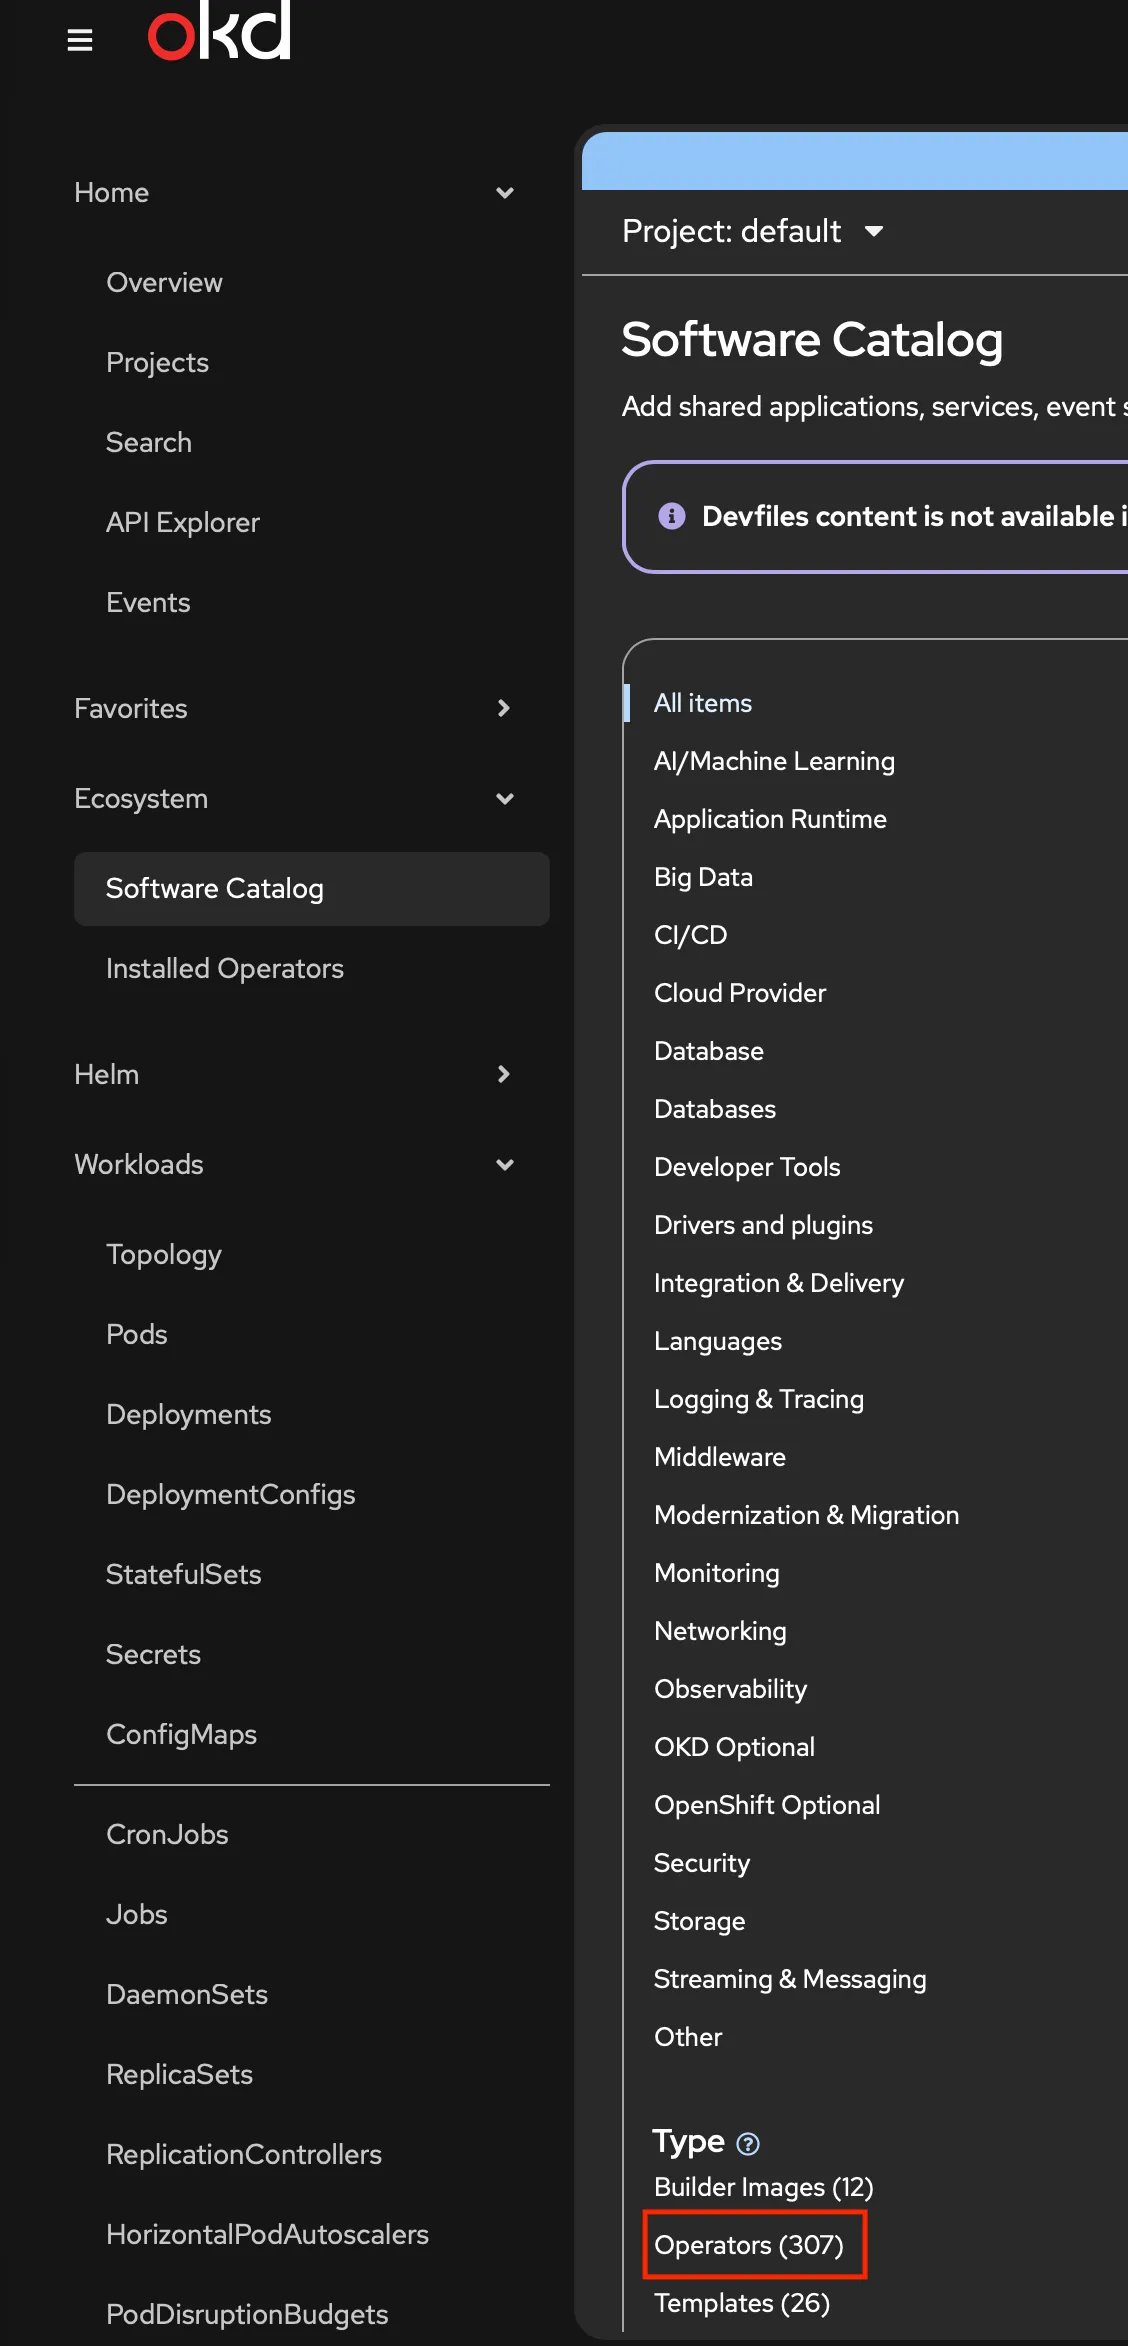The image size is (1128, 2346).
Task: Filter by CI/CD category
Action: [x=690, y=935]
